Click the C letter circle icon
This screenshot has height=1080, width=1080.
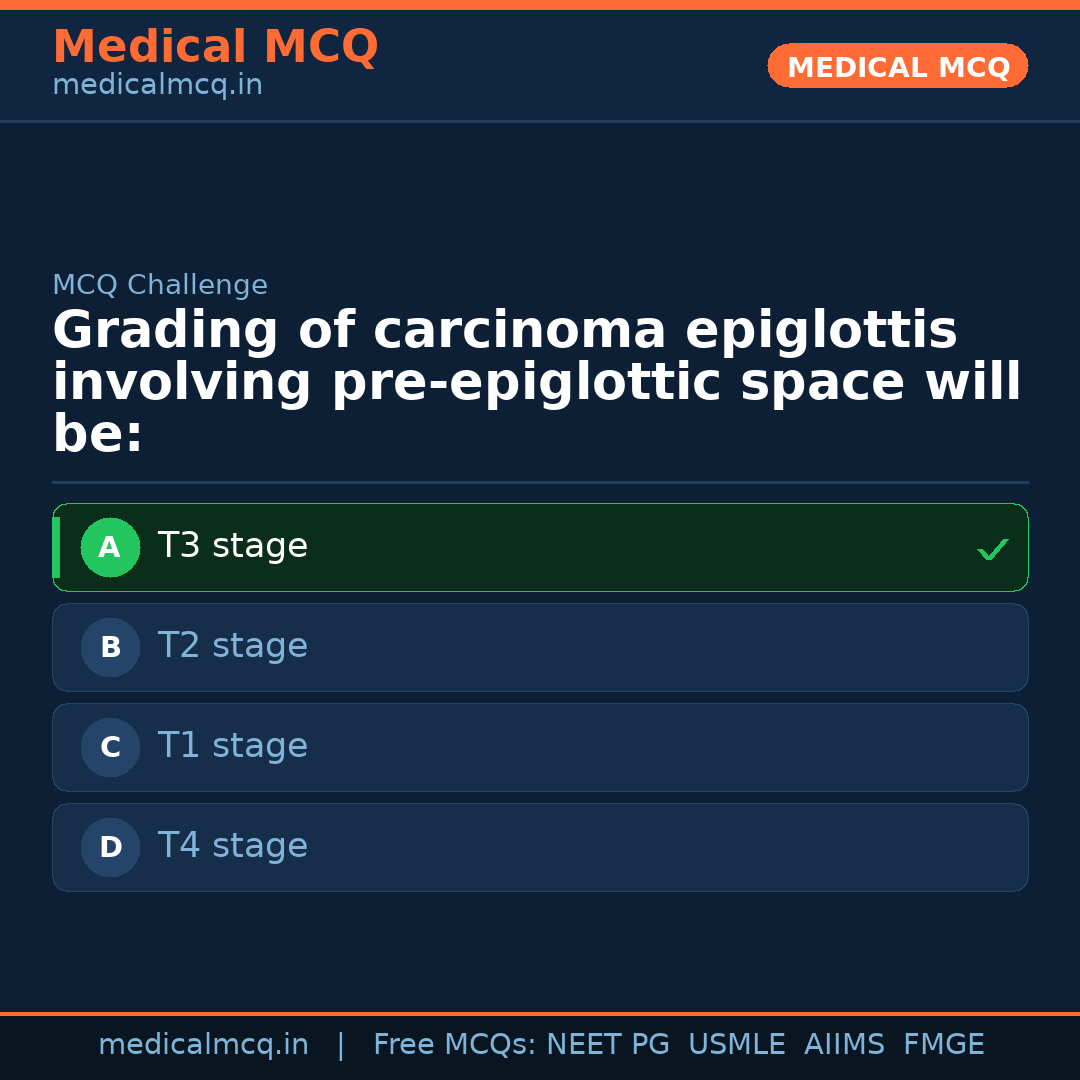pos(110,748)
